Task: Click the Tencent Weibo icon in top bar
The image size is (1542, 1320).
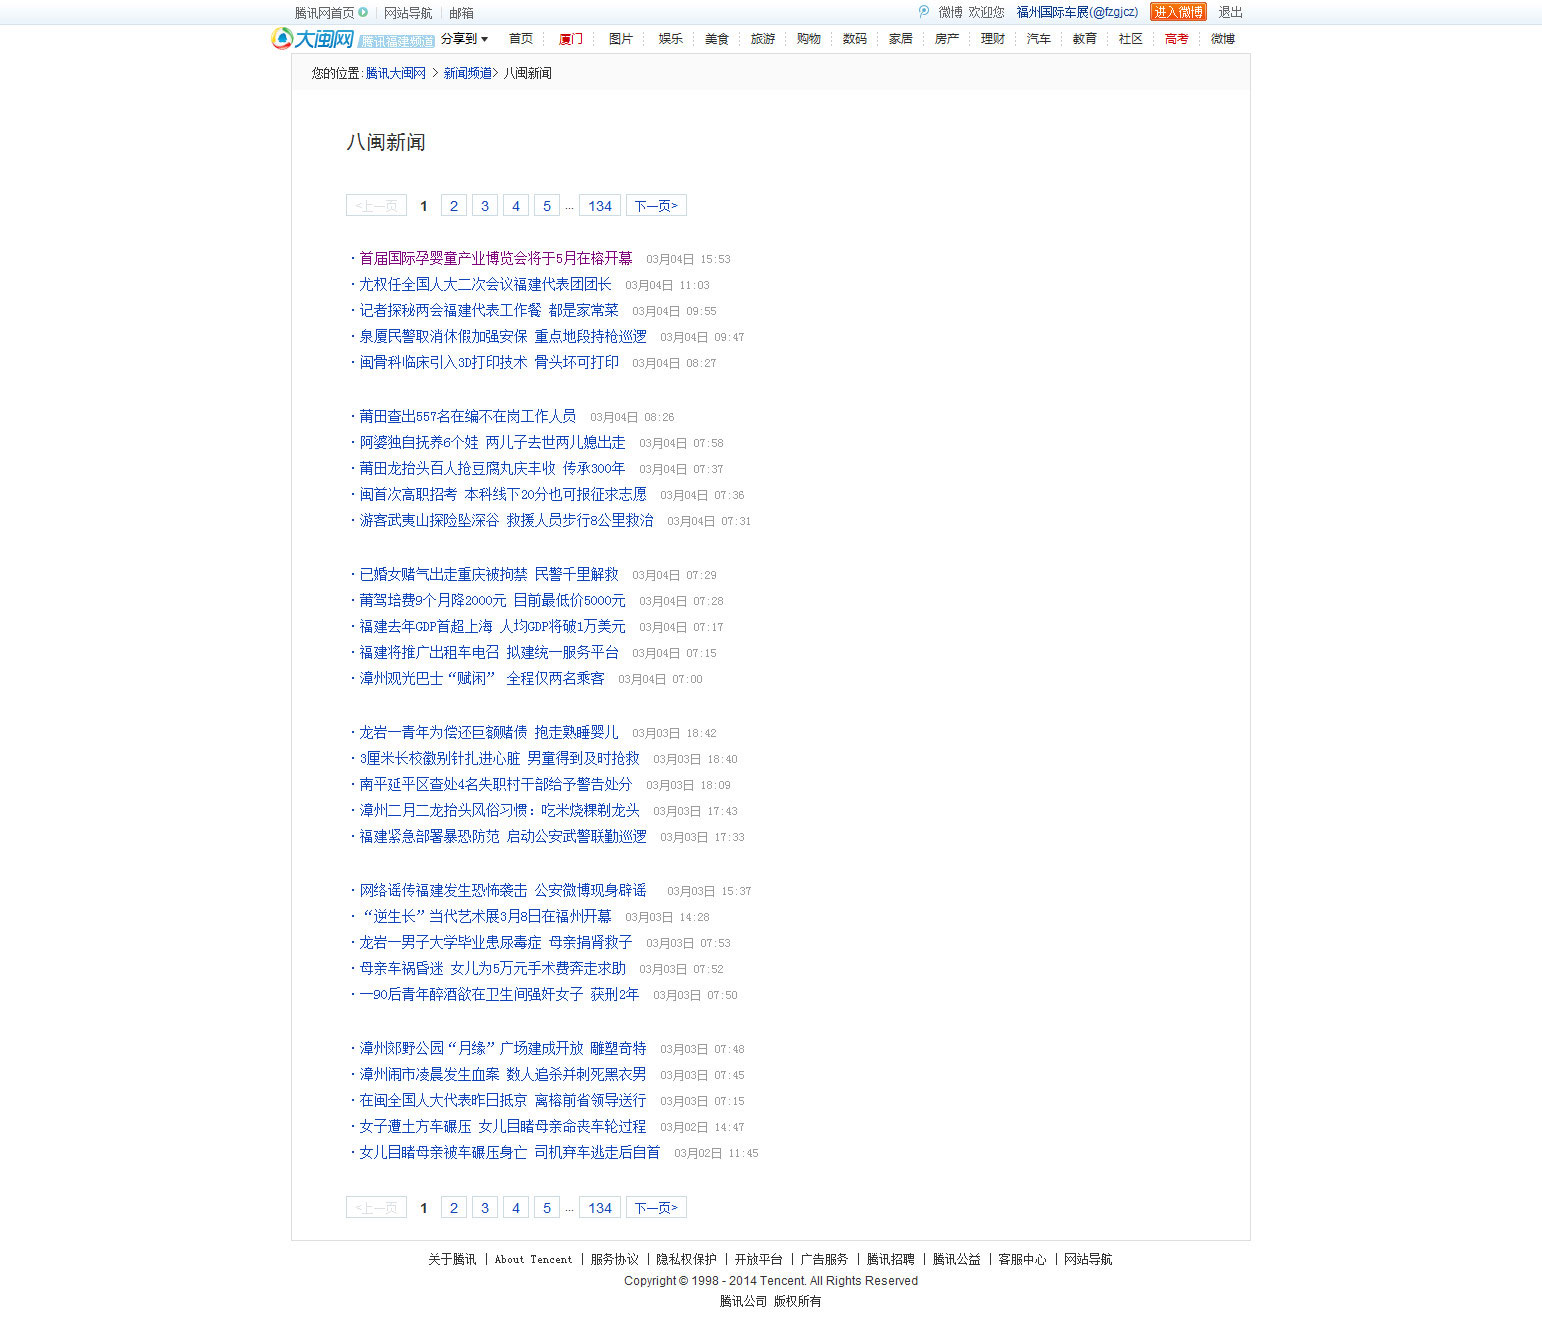Action: [x=923, y=12]
